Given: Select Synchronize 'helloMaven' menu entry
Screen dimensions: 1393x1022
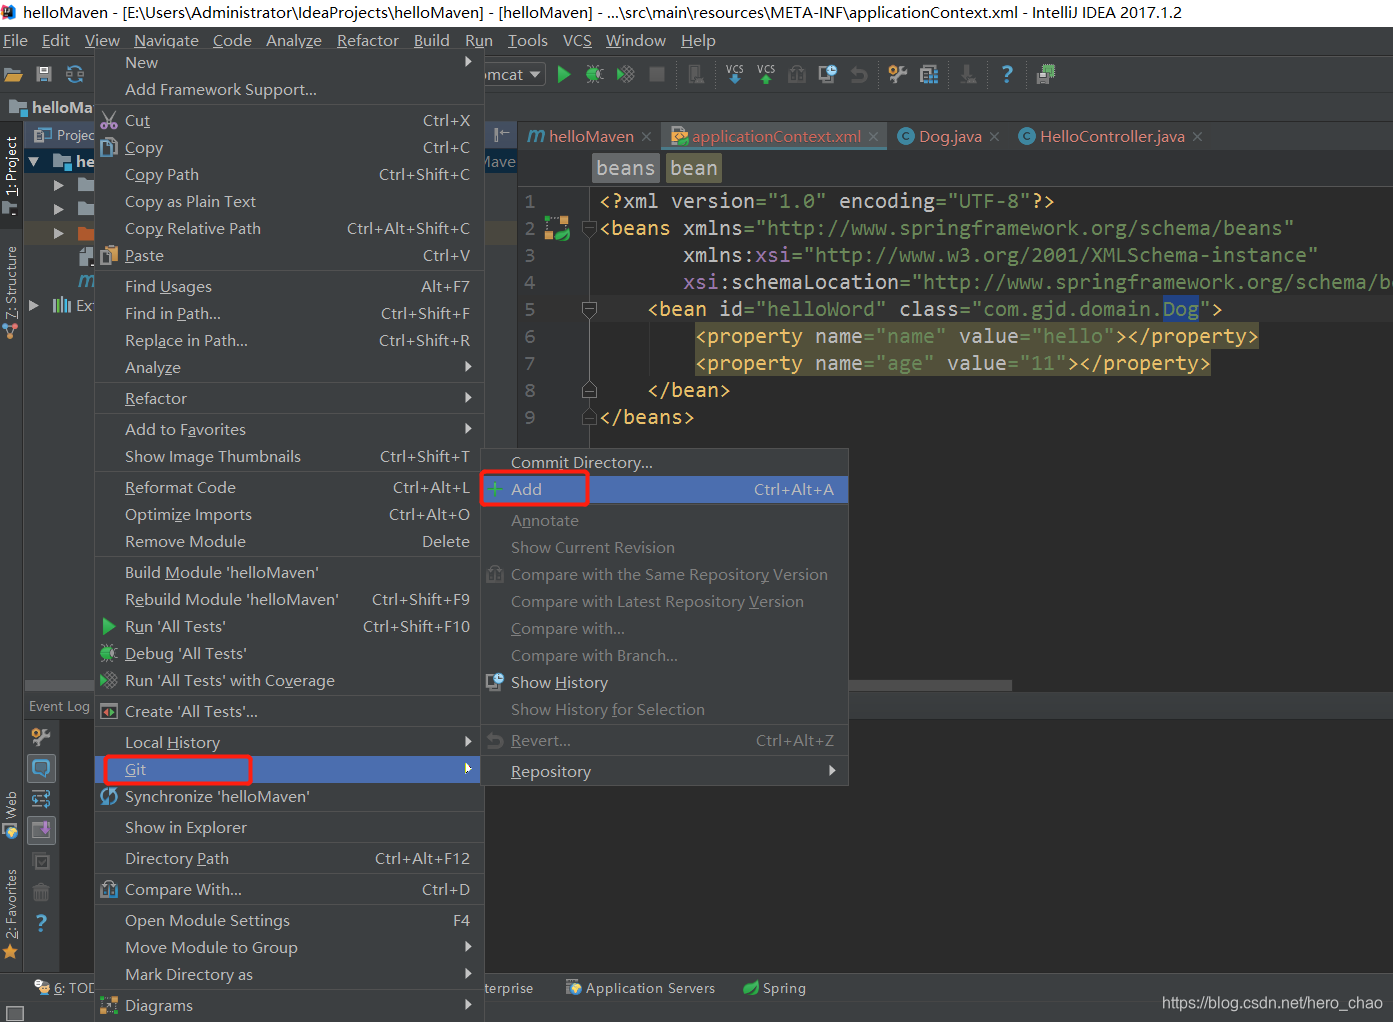Looking at the screenshot, I should pyautogui.click(x=289, y=797).
